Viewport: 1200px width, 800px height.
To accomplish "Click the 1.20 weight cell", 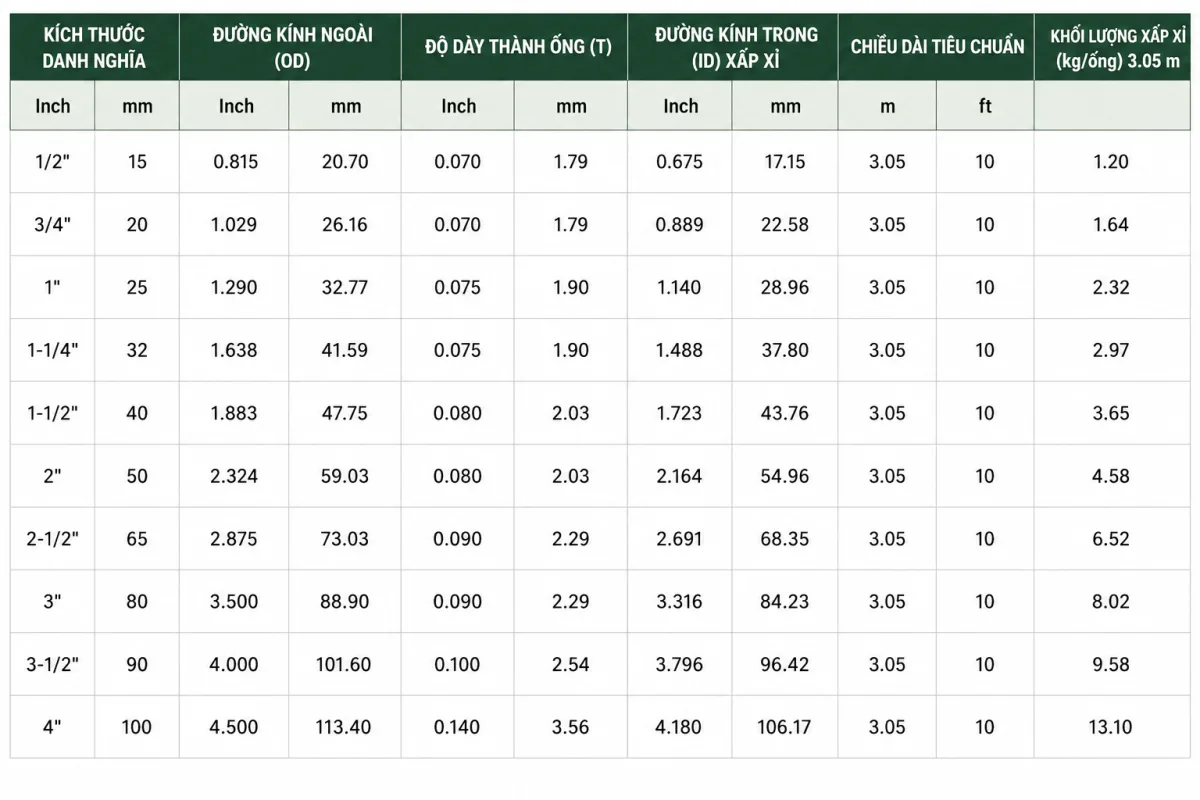I will coord(1111,161).
